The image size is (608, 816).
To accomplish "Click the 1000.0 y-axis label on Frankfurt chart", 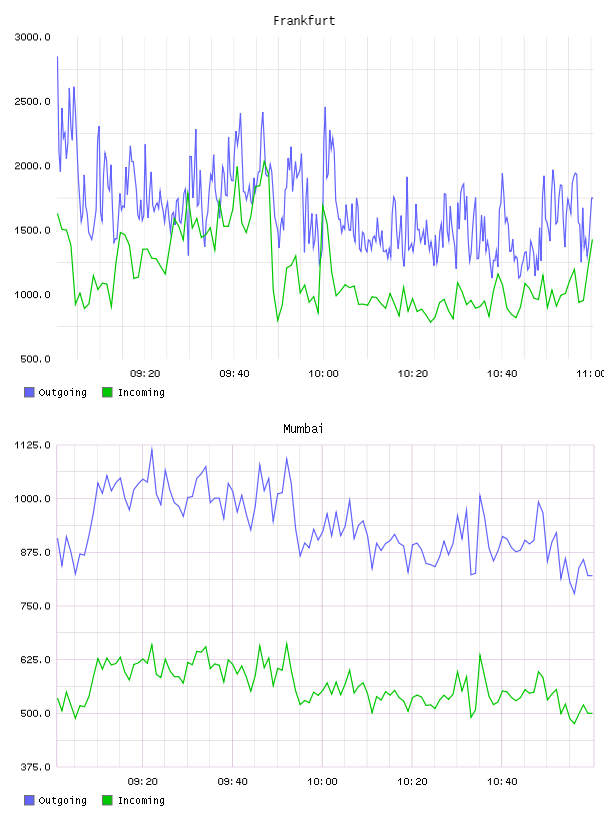I will [x=32, y=295].
